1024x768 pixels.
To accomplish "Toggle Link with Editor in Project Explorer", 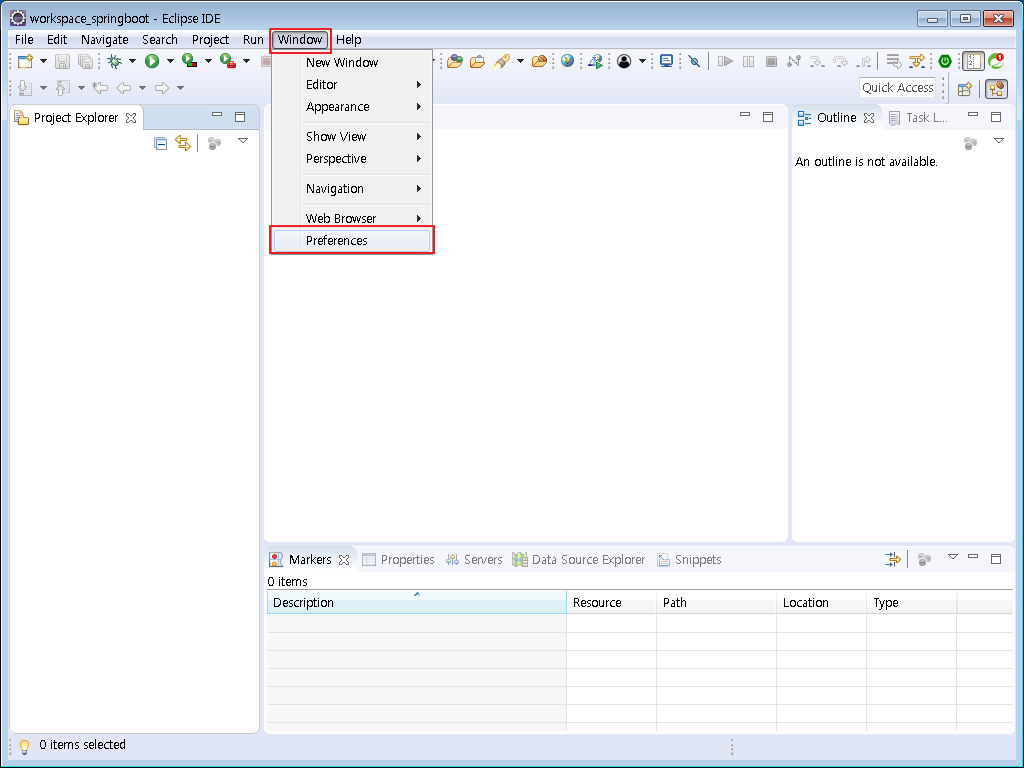I will (183, 143).
